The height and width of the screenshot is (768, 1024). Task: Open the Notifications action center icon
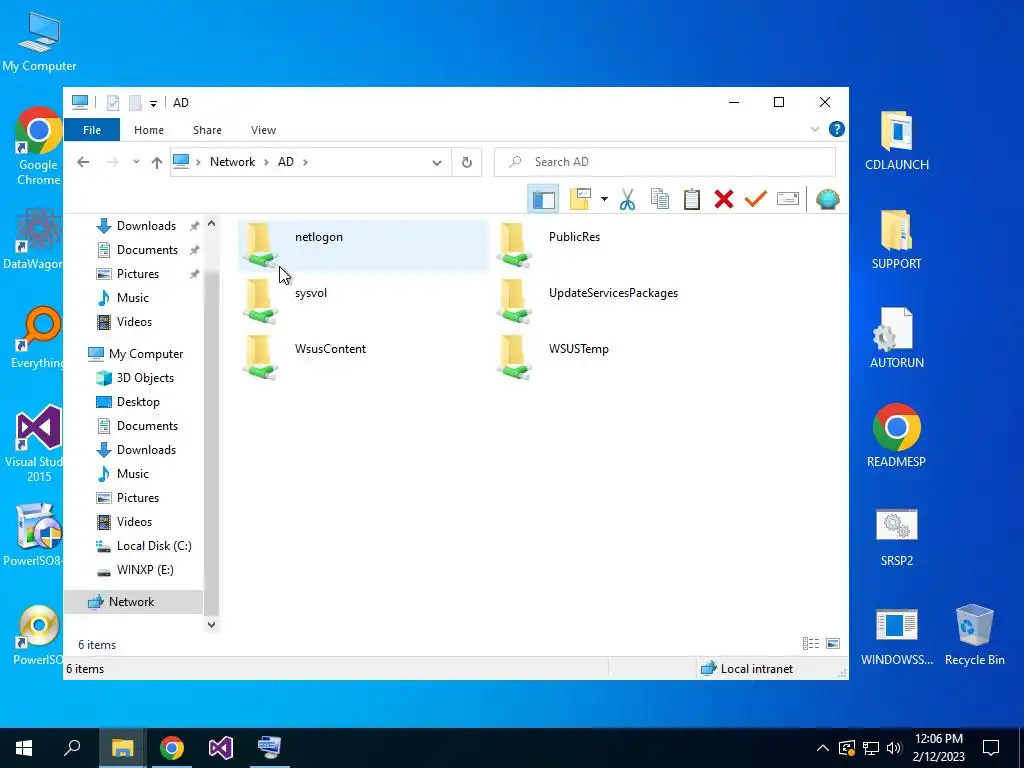[x=991, y=748]
